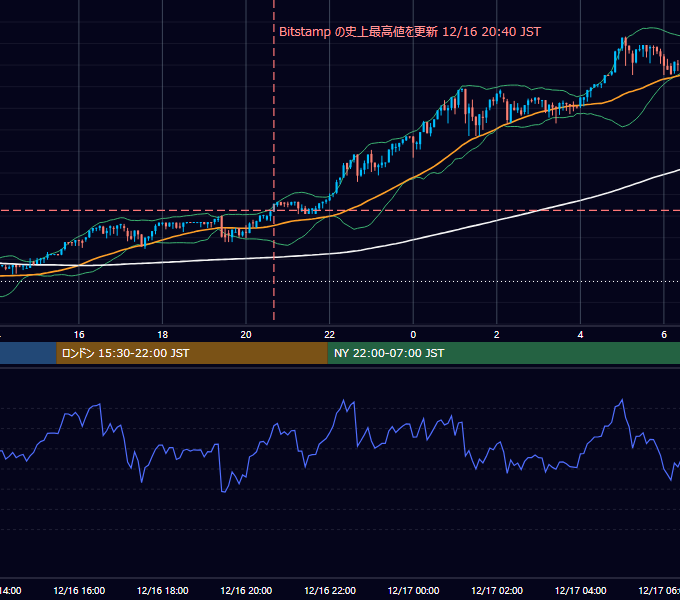Click the 12/17 02:00 date label
The height and width of the screenshot is (600, 680).
click(x=497, y=590)
